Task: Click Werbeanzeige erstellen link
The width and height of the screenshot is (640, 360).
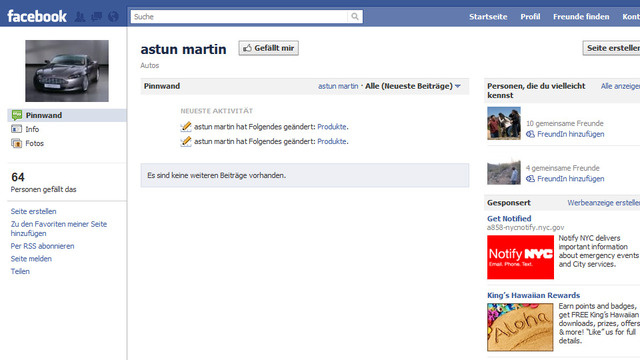Action: pos(604,202)
